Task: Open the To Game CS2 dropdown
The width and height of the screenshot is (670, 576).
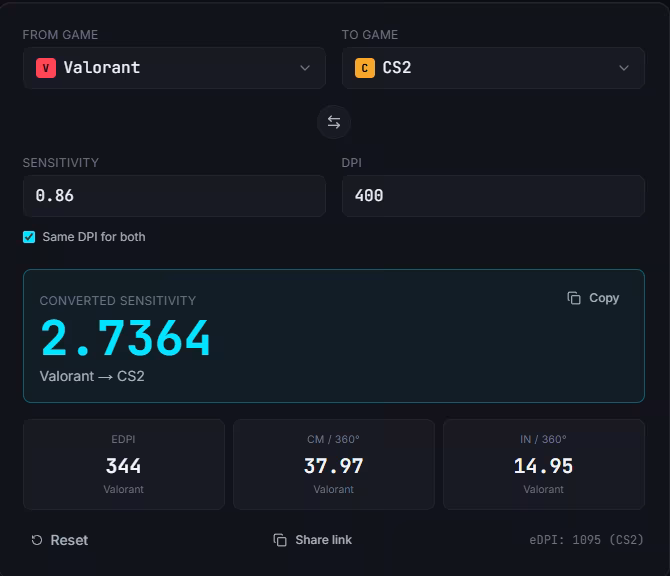Action: pyautogui.click(x=493, y=68)
